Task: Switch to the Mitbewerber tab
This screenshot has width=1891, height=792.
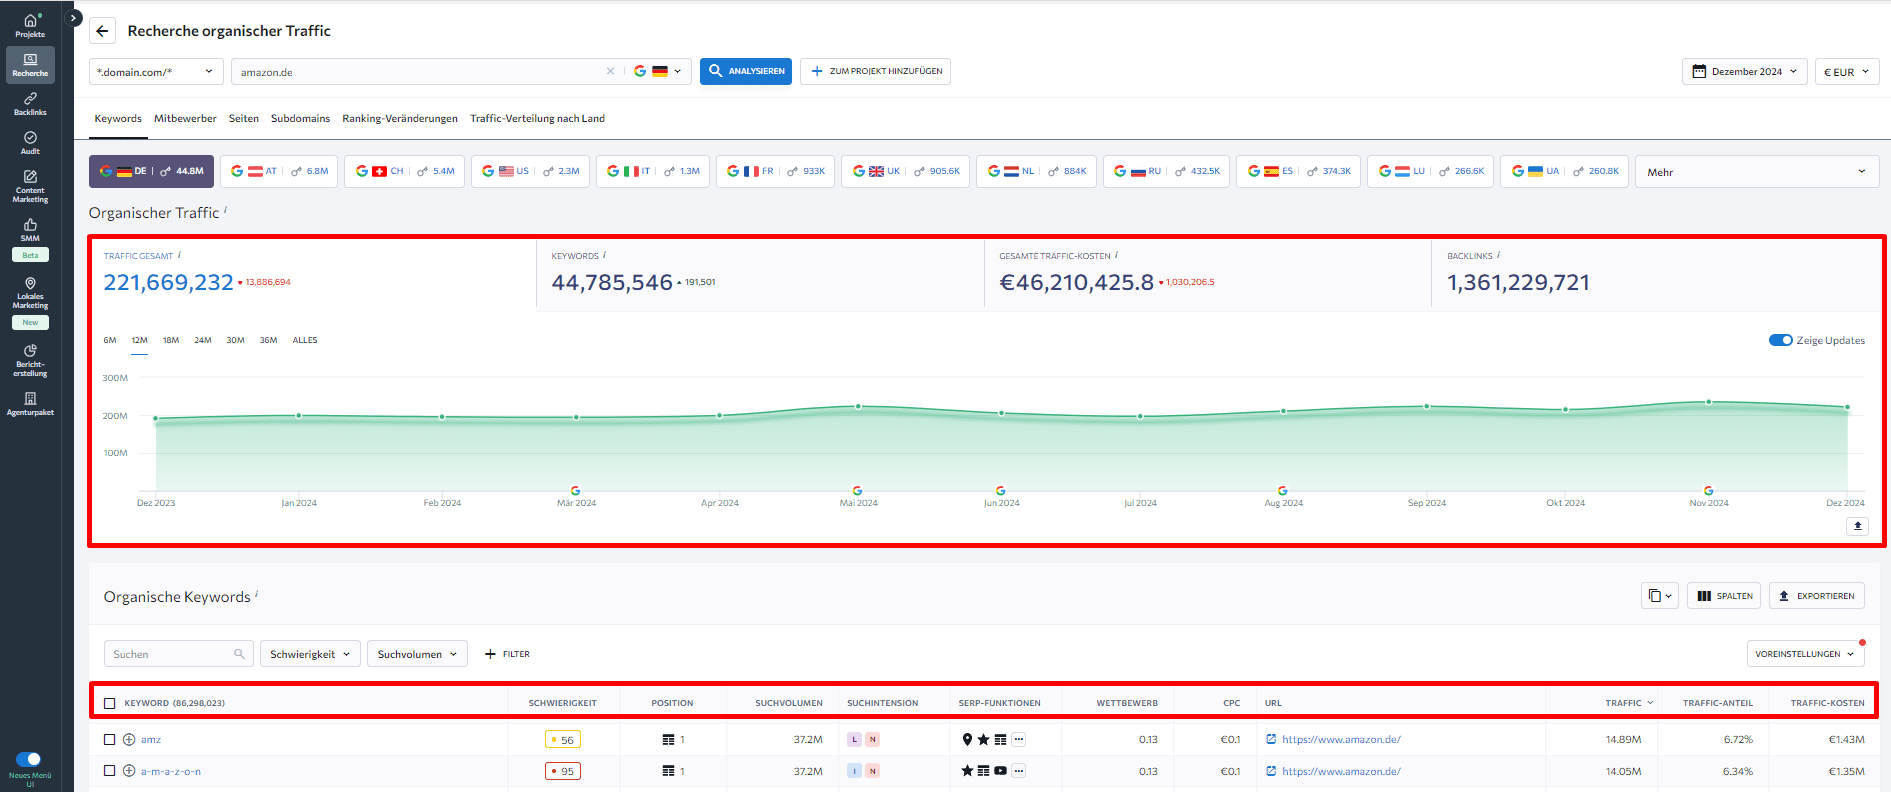Action: tap(185, 118)
